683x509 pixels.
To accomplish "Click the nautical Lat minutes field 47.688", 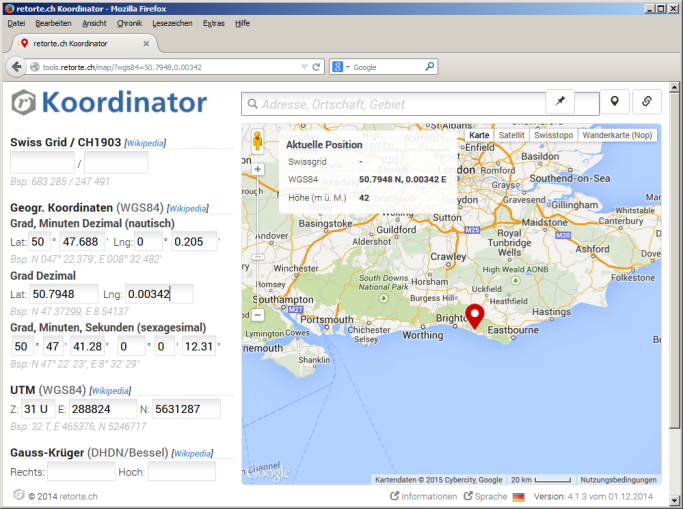I will point(82,241).
